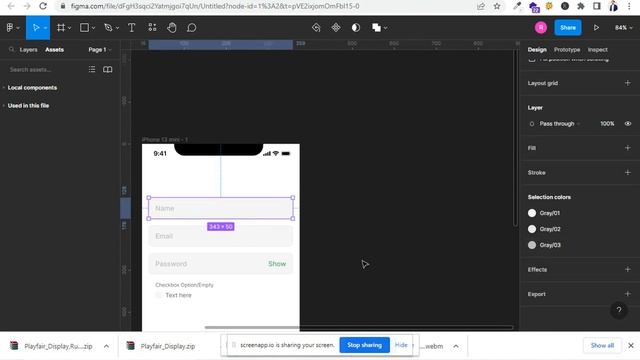Click the Present play button
The image size is (640, 360).
(x=596, y=27)
